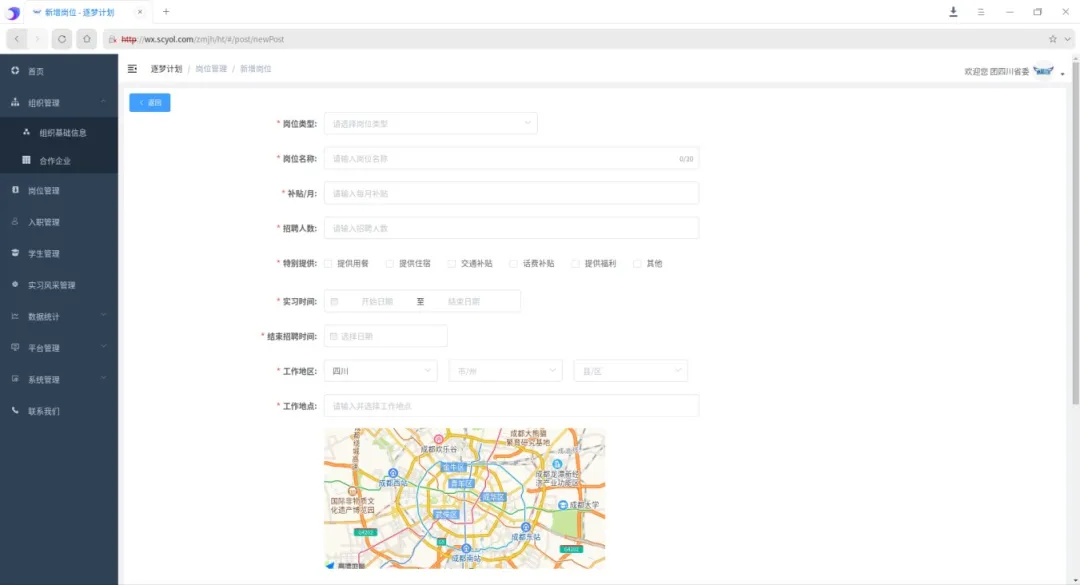Screen dimensions: 1080x585
Task: Open the 市/州 city dropdown
Action: coord(505,371)
